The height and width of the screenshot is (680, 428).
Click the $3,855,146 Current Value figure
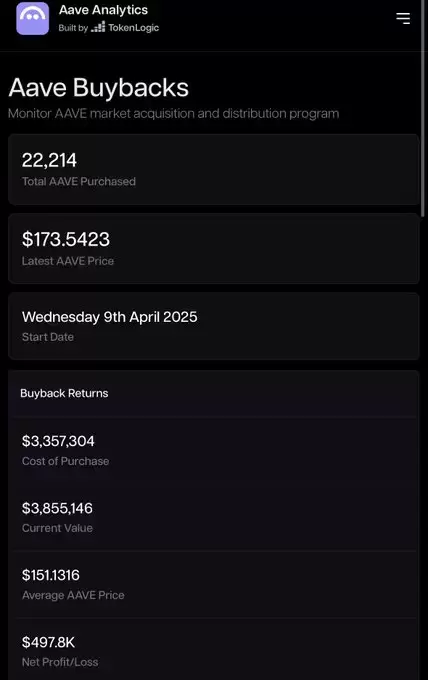pos(57,508)
